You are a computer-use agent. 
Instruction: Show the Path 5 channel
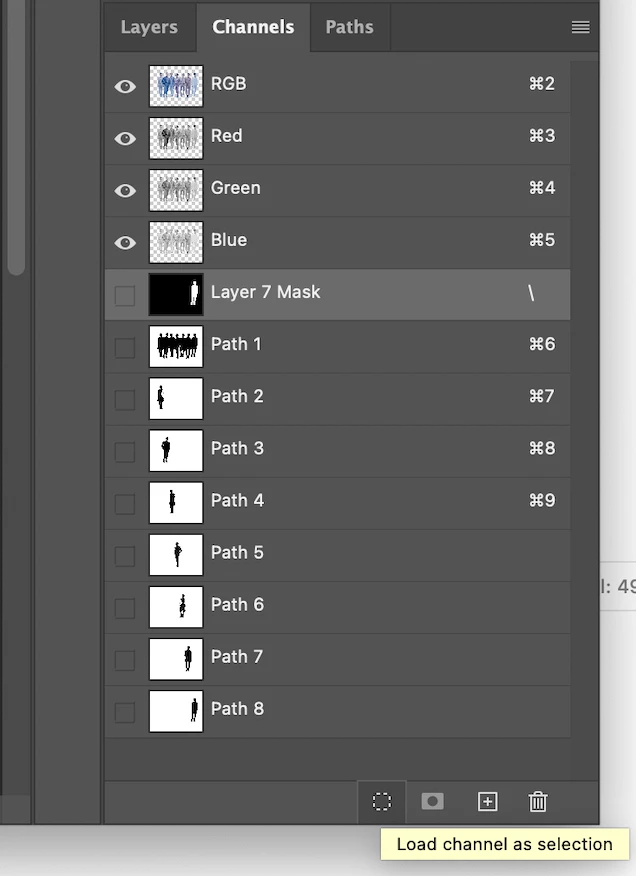(125, 556)
